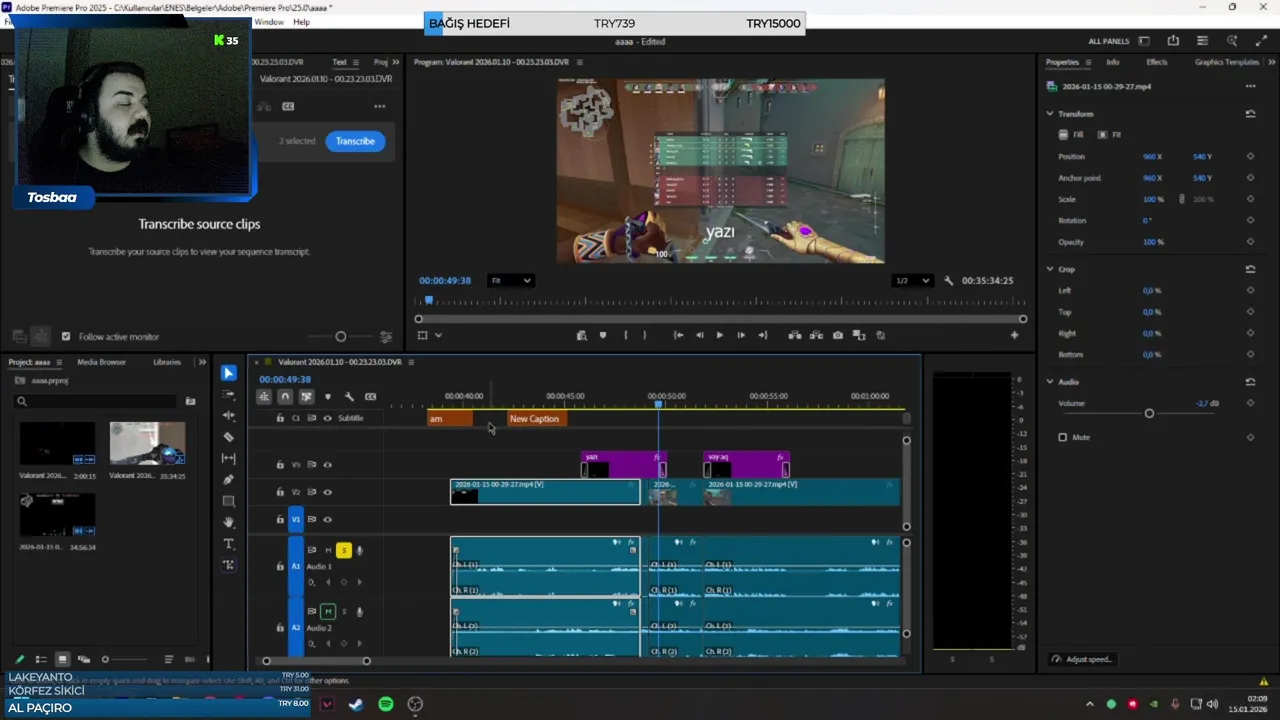The width and height of the screenshot is (1280, 720).
Task: Select the Pen tool
Action: pyautogui.click(x=229, y=479)
